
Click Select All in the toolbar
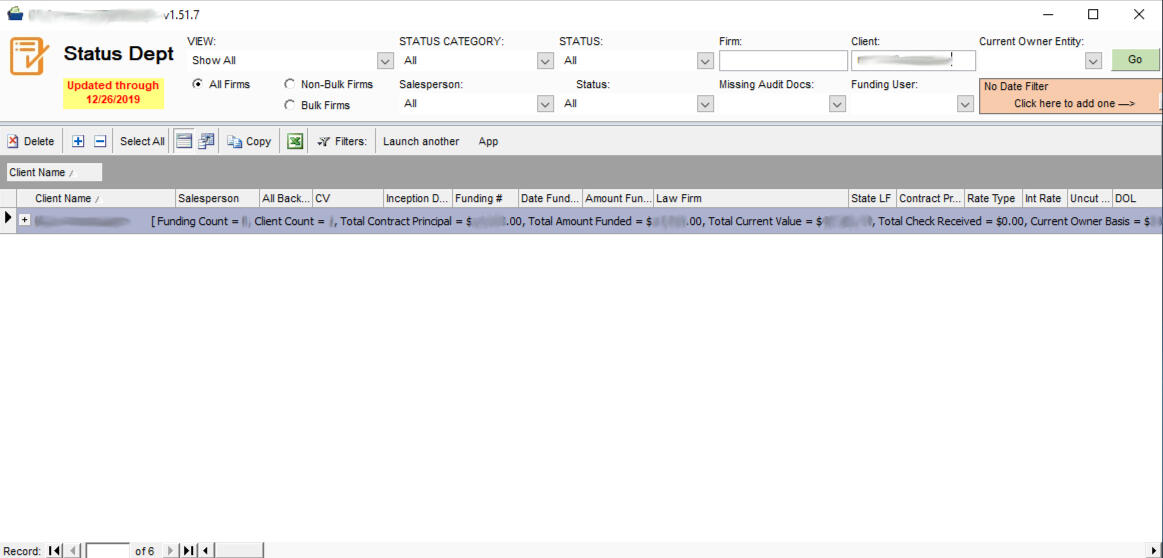(142, 142)
